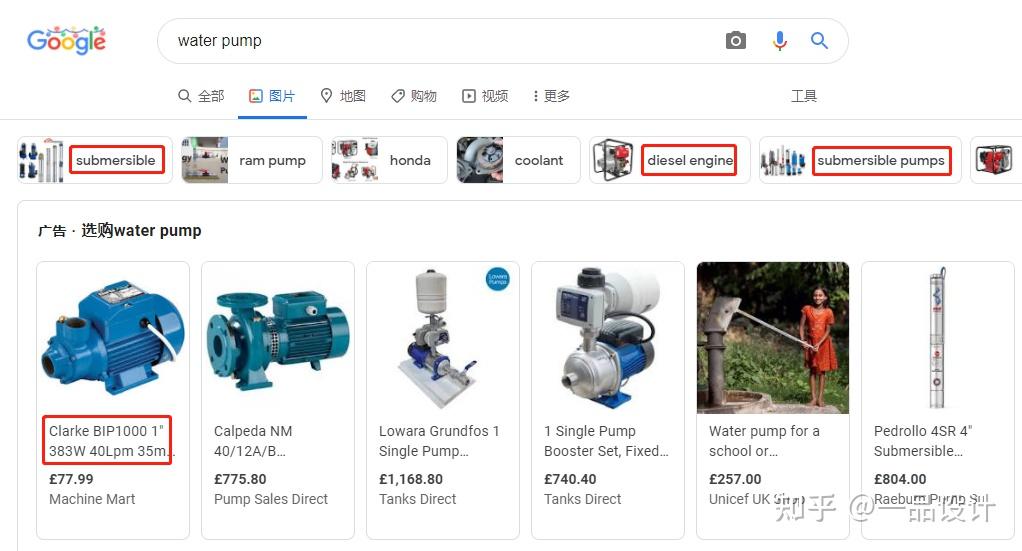This screenshot has width=1022, height=551.
Task: Click the Water pump for a school title
Action: (x=764, y=441)
